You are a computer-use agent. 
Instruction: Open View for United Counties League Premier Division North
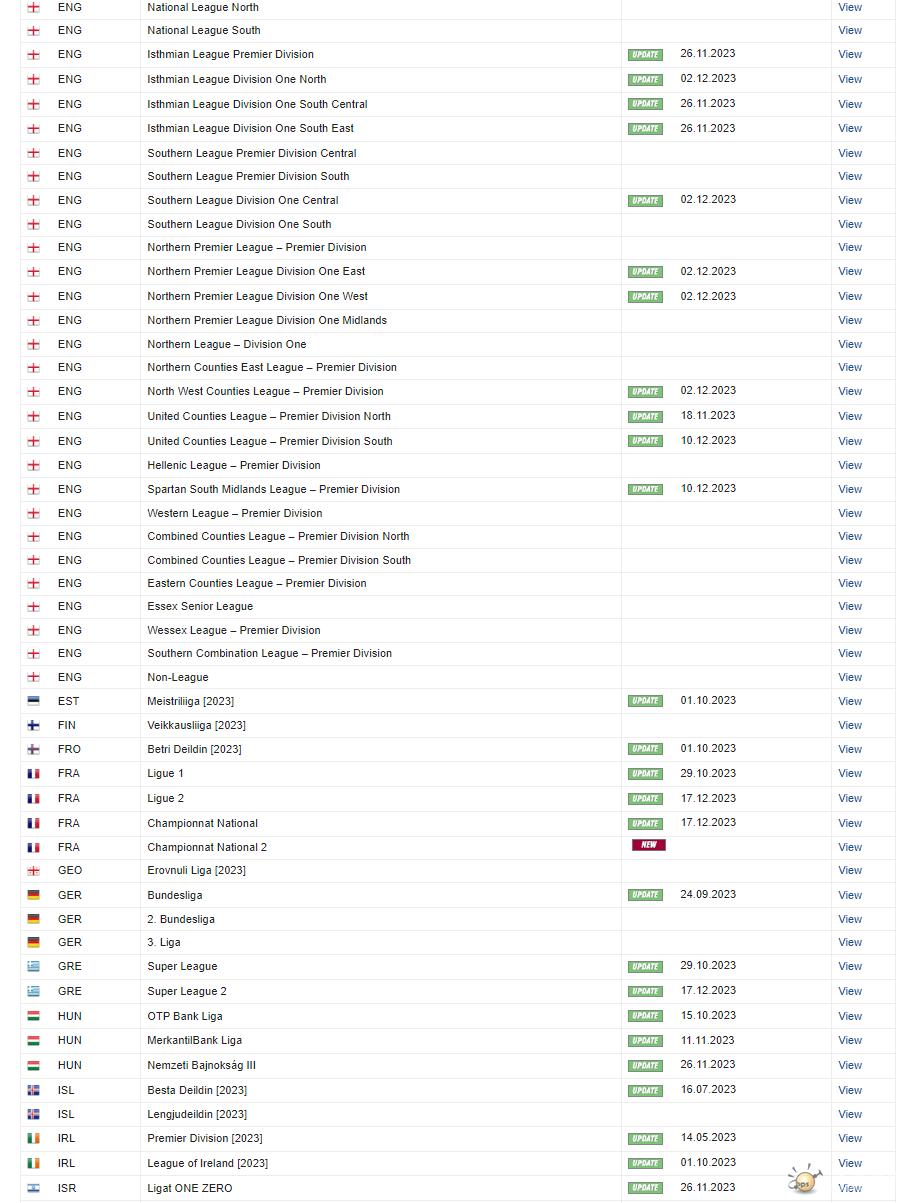[x=850, y=416]
